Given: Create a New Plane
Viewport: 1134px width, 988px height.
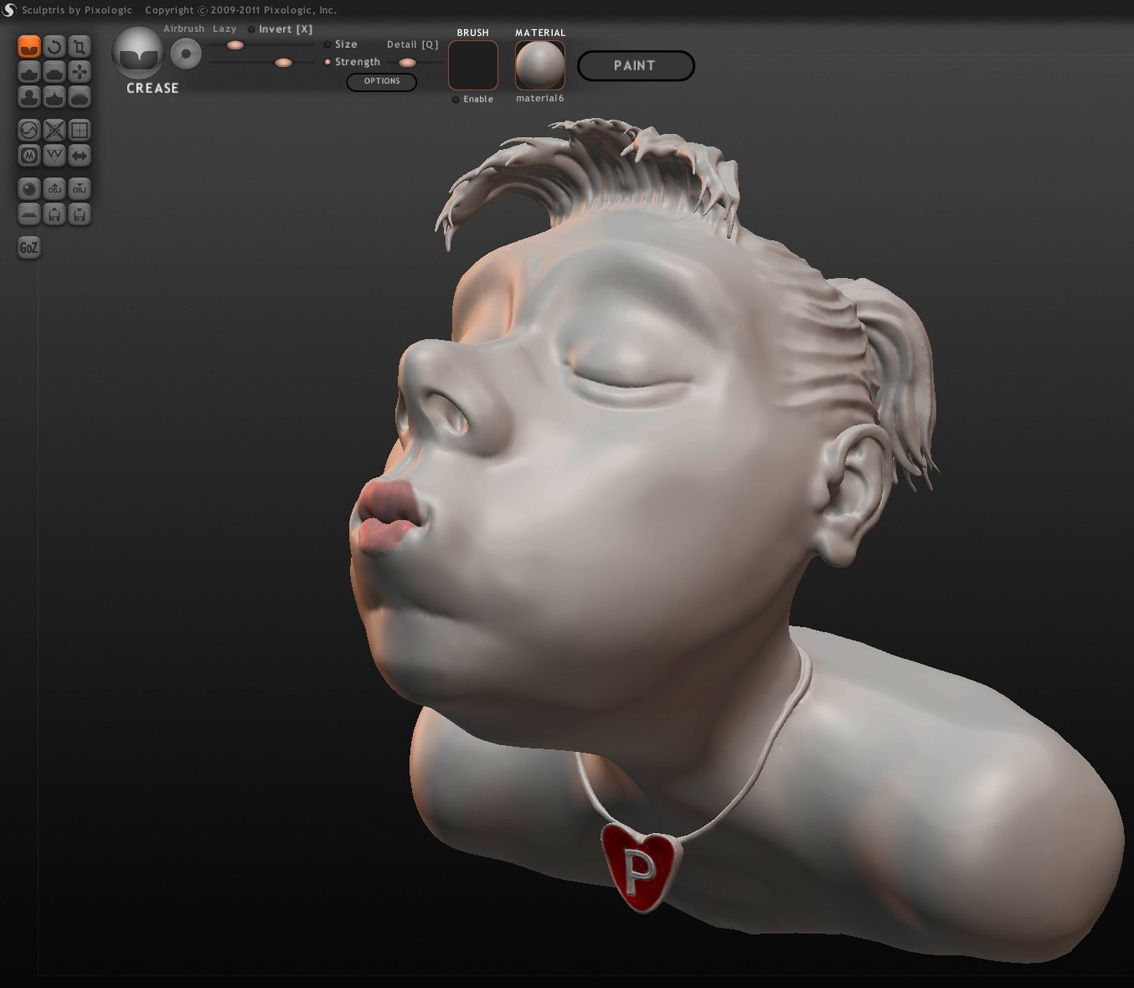Looking at the screenshot, I should point(29,213).
